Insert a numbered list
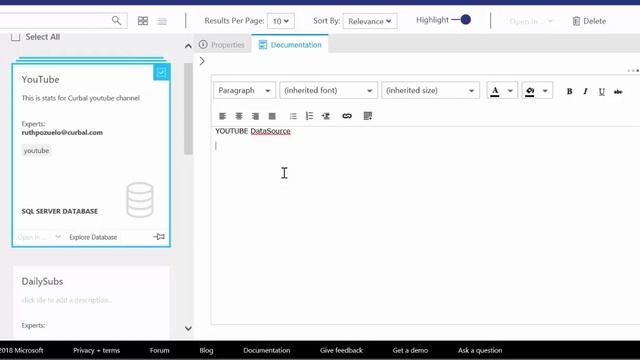The height and width of the screenshot is (360, 640). [309, 116]
